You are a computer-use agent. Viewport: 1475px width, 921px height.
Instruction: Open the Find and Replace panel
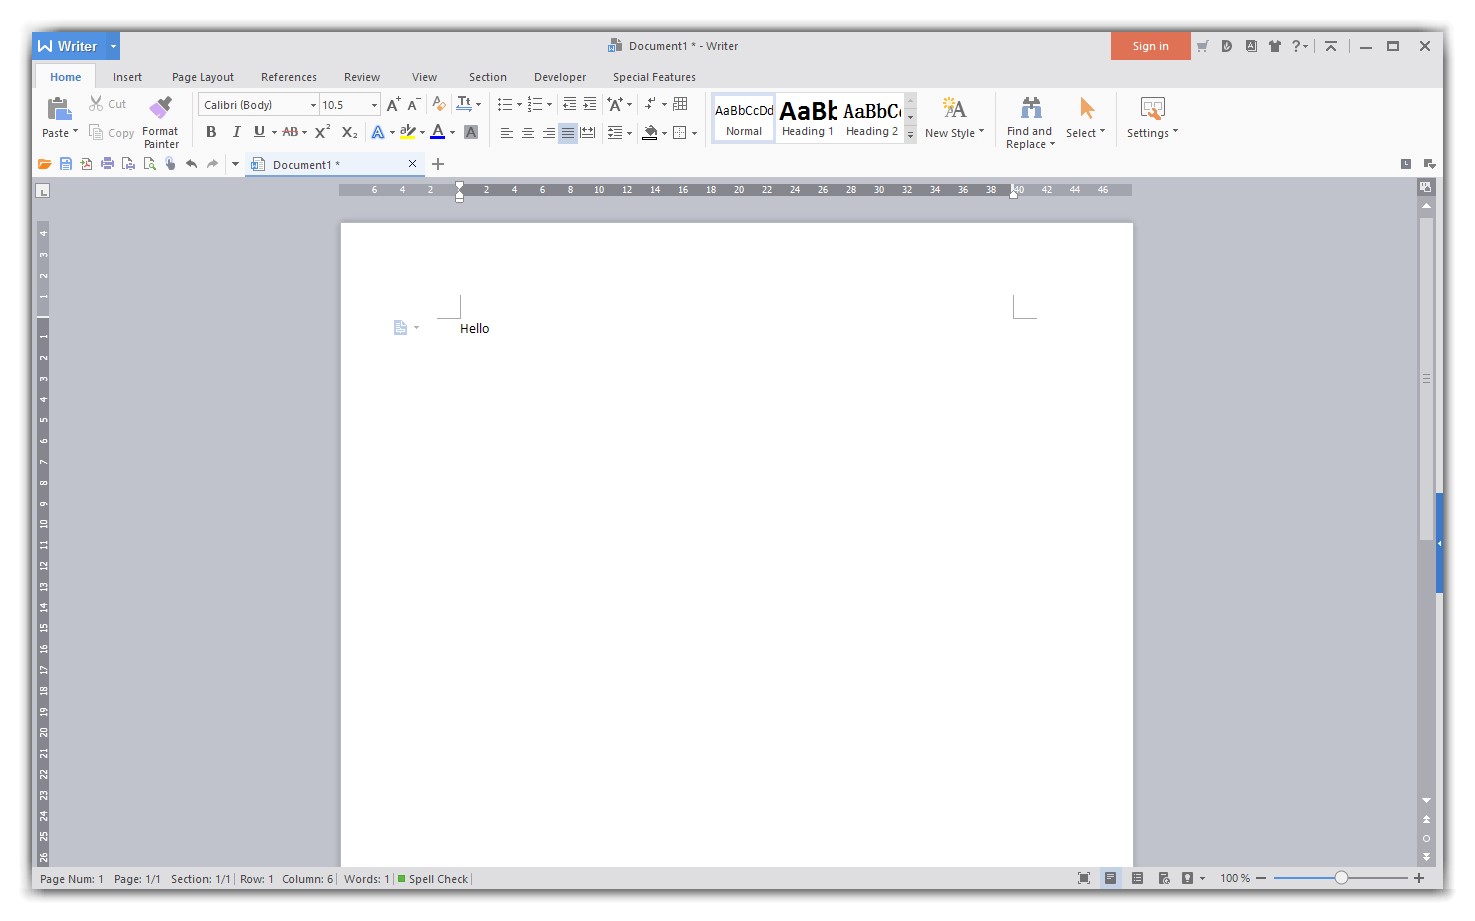[1029, 119]
